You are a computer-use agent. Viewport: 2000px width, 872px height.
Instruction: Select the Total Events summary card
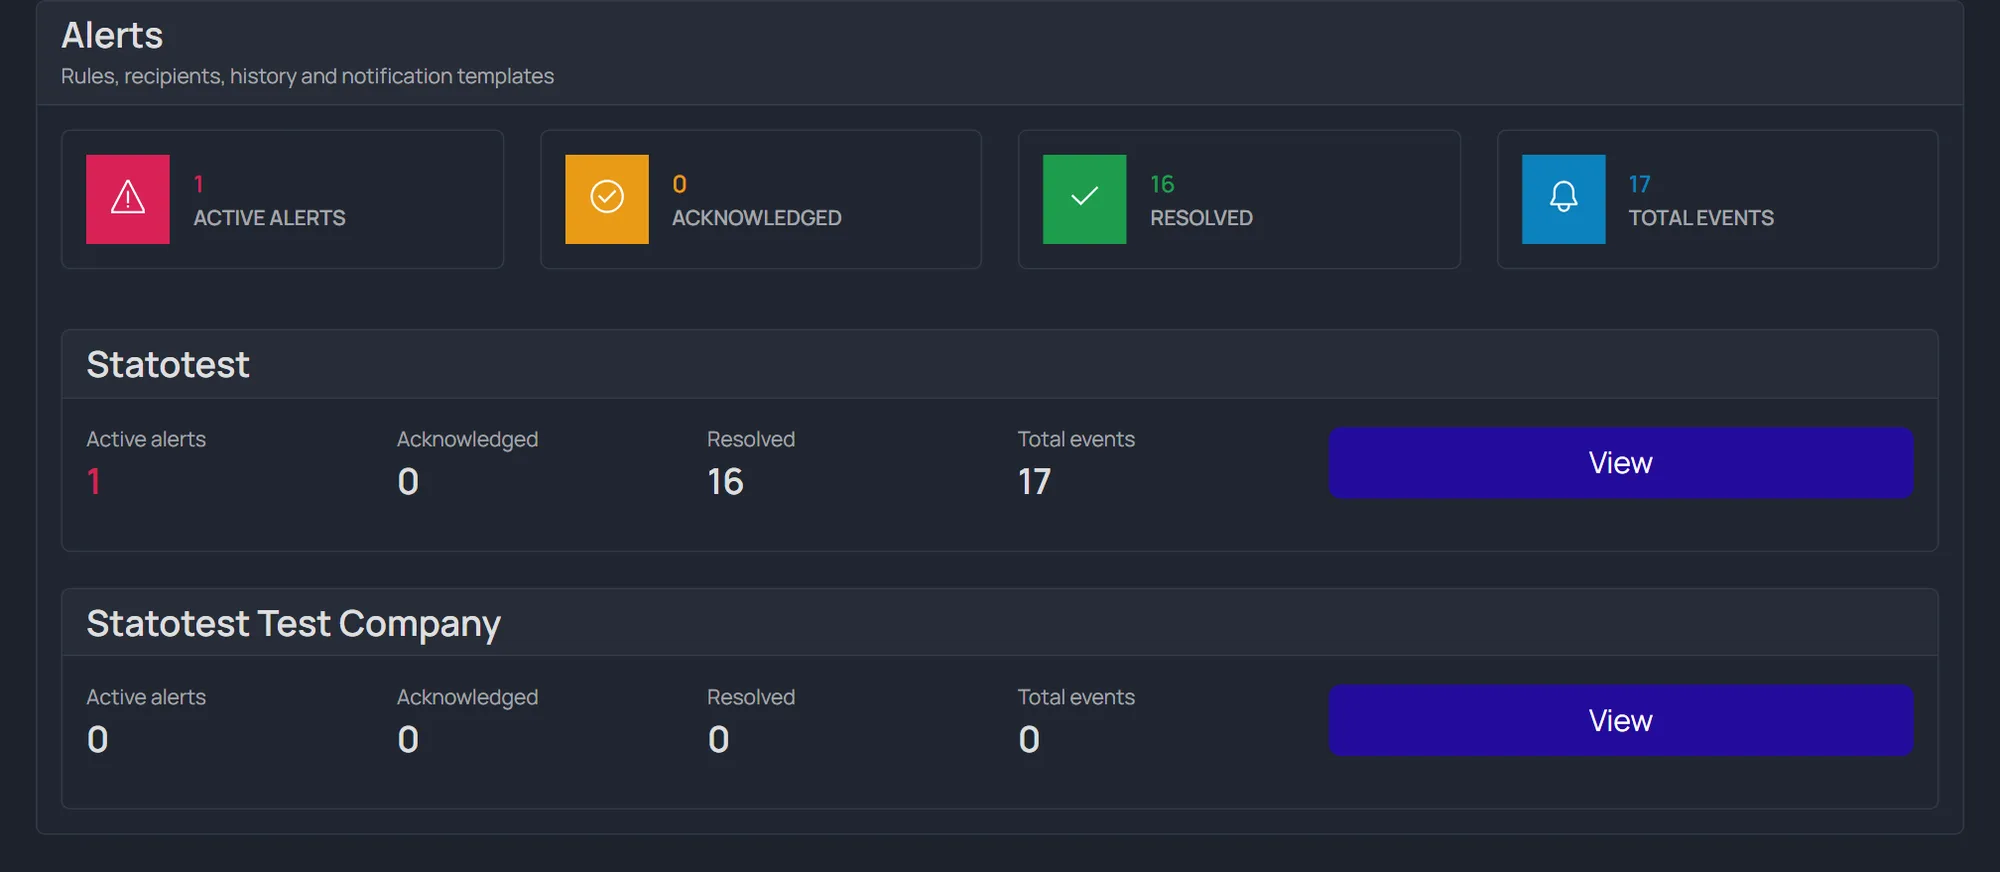pyautogui.click(x=1717, y=199)
